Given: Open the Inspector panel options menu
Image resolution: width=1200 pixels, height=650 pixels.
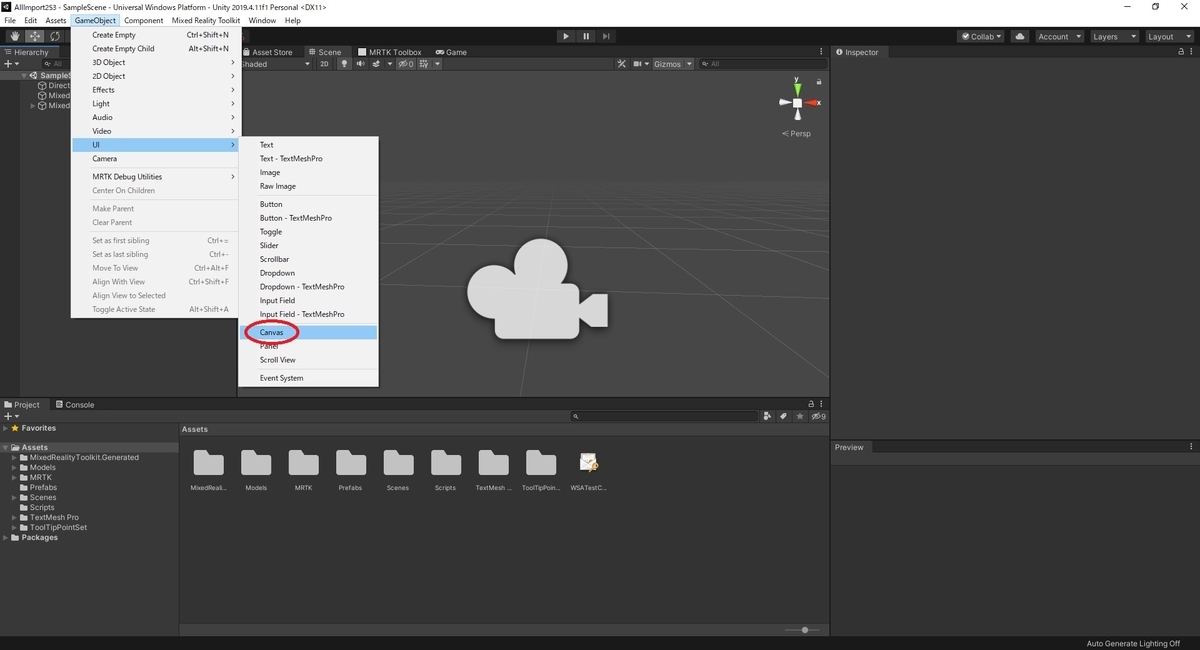Looking at the screenshot, I should point(1191,52).
